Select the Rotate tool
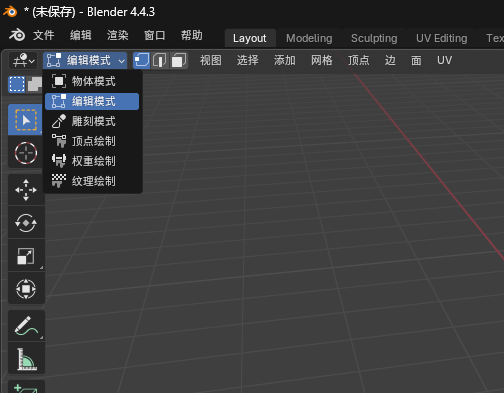Viewport: 504px width, 393px height. [x=26, y=223]
